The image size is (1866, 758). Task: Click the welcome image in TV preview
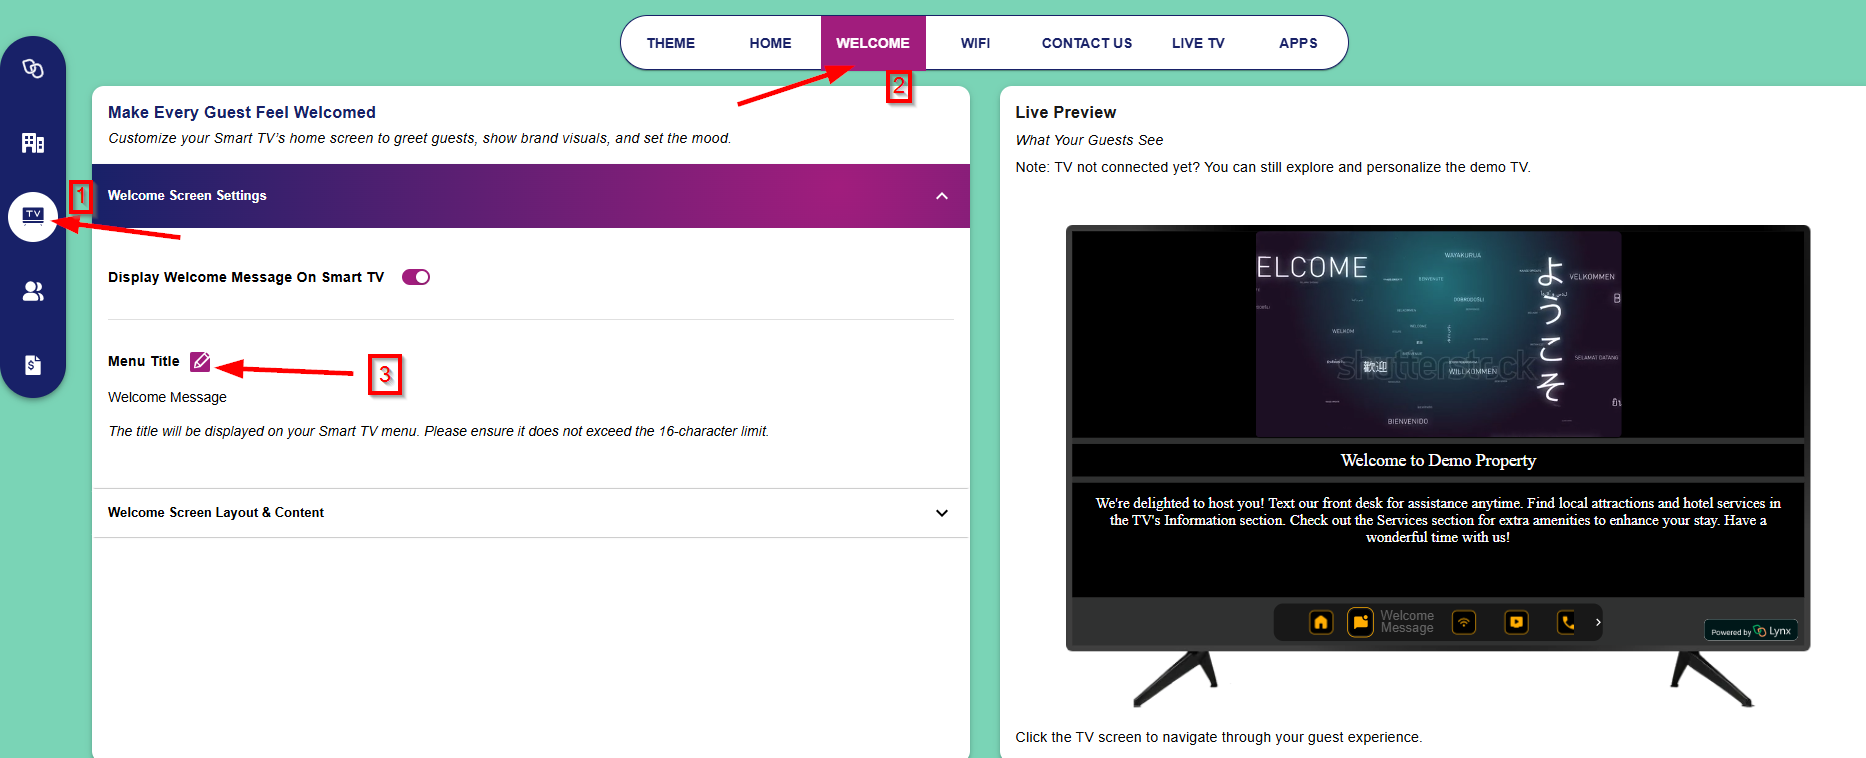tap(1438, 334)
